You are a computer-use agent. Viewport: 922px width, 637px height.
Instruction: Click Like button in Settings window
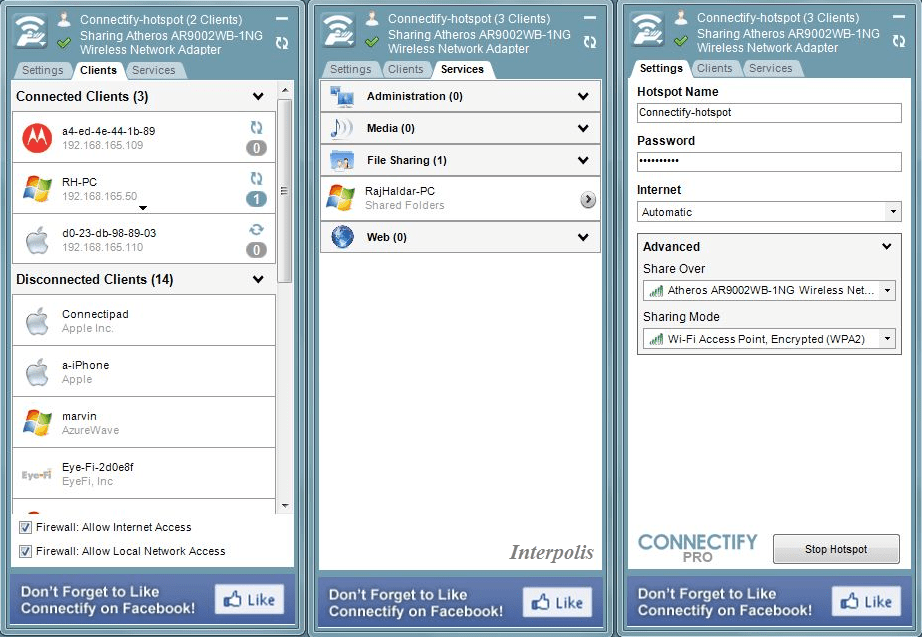(x=866, y=601)
